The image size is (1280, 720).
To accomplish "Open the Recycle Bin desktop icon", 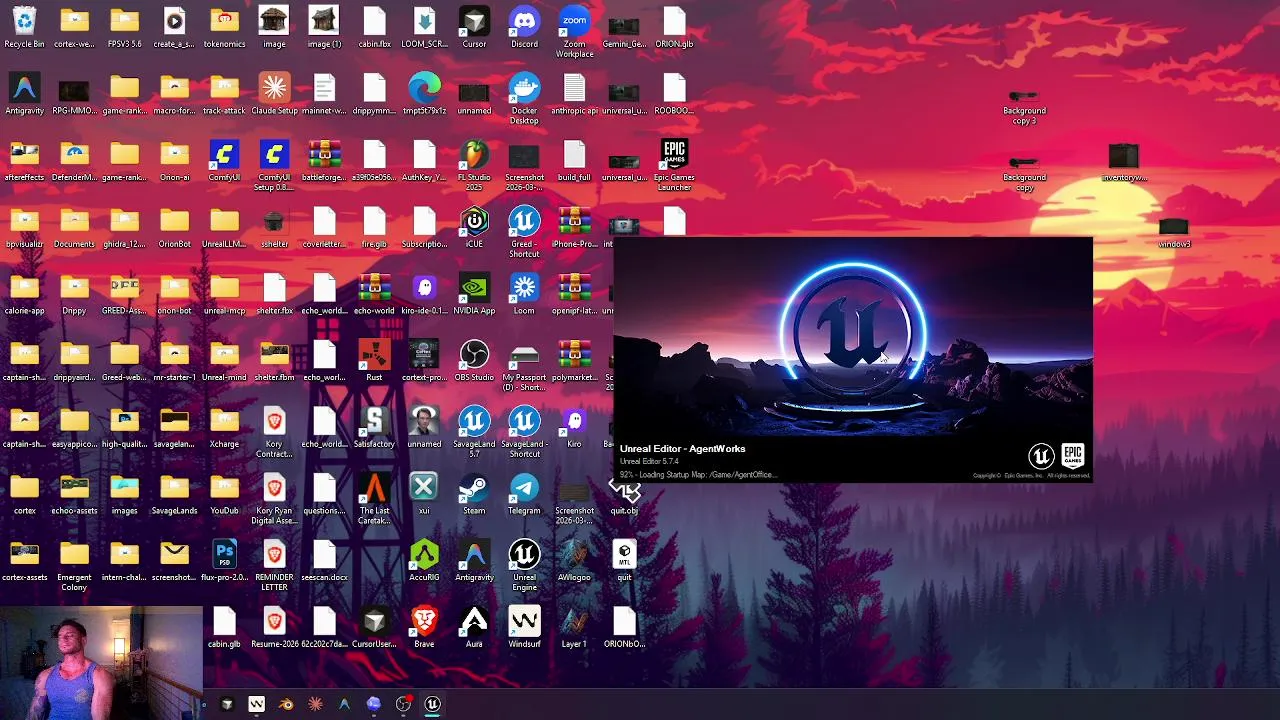I will click(24, 28).
